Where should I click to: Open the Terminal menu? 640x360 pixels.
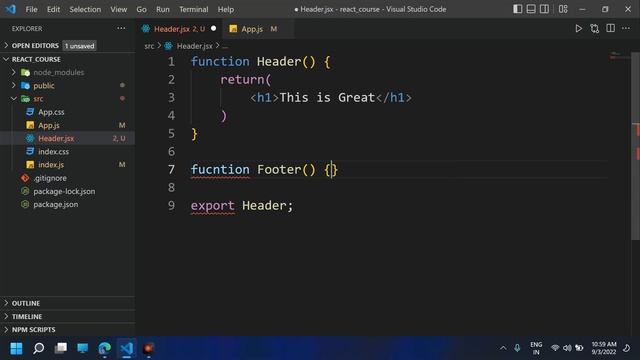click(x=193, y=9)
